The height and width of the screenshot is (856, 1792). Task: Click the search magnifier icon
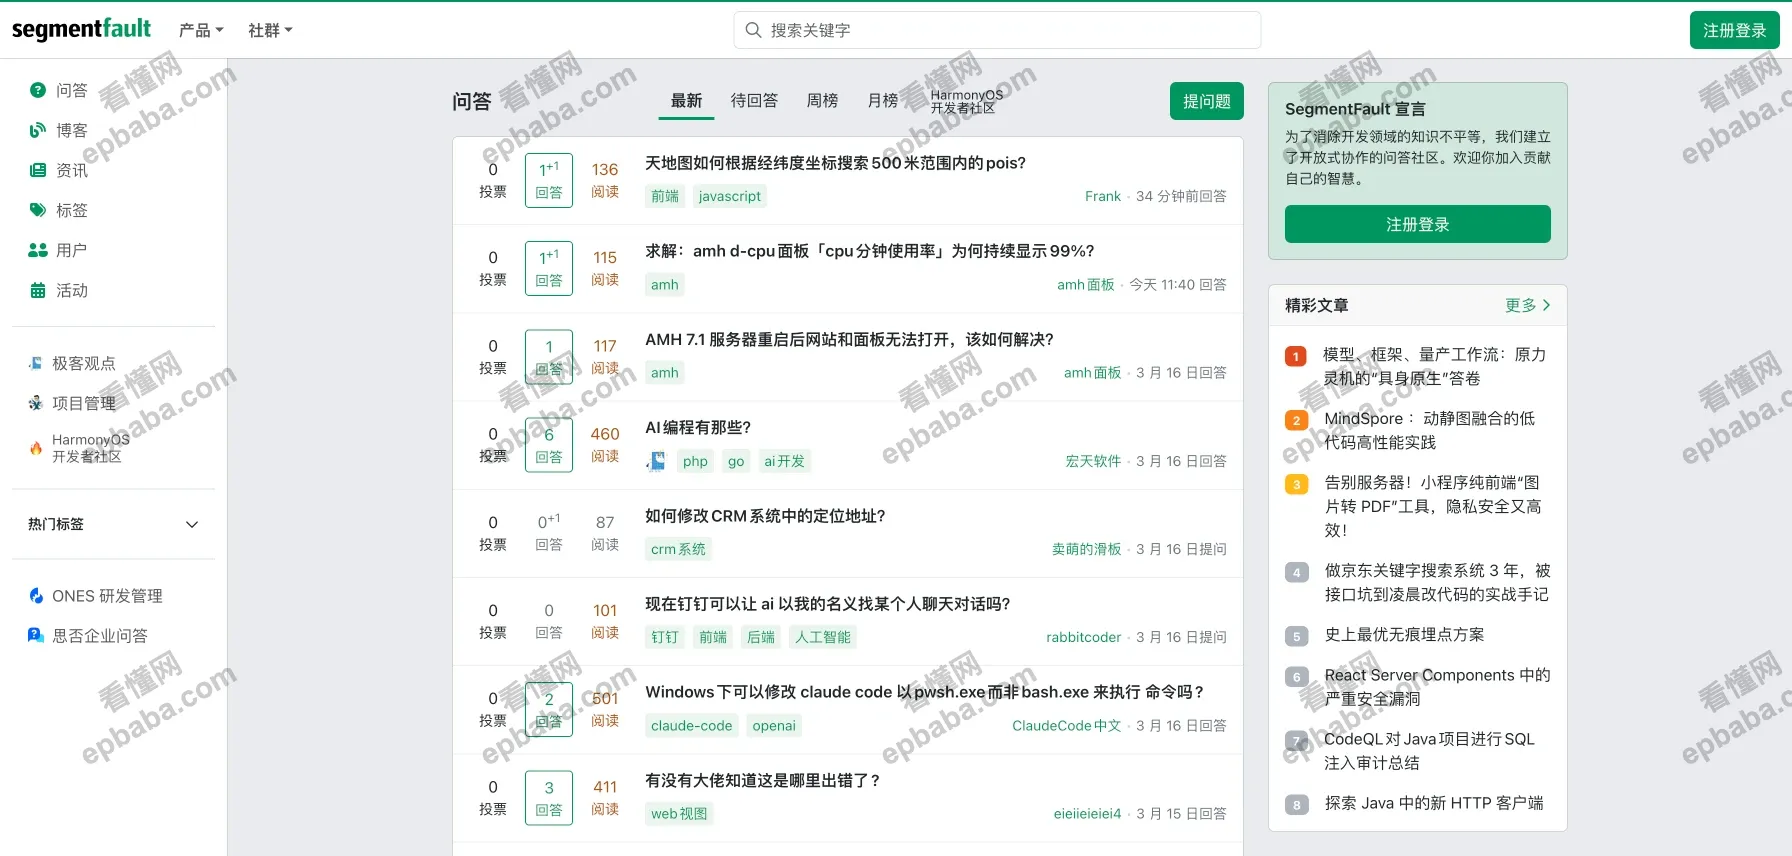coord(754,30)
